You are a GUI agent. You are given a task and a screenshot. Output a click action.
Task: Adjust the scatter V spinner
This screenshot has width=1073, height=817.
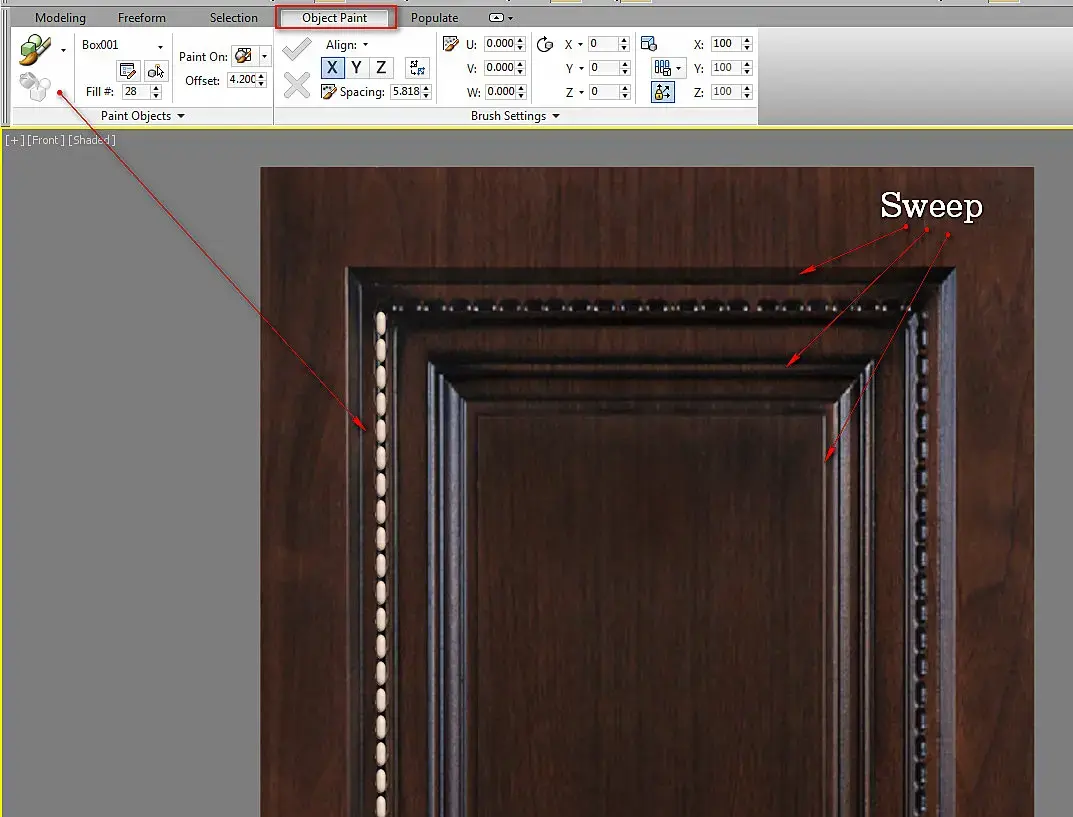[x=520, y=68]
